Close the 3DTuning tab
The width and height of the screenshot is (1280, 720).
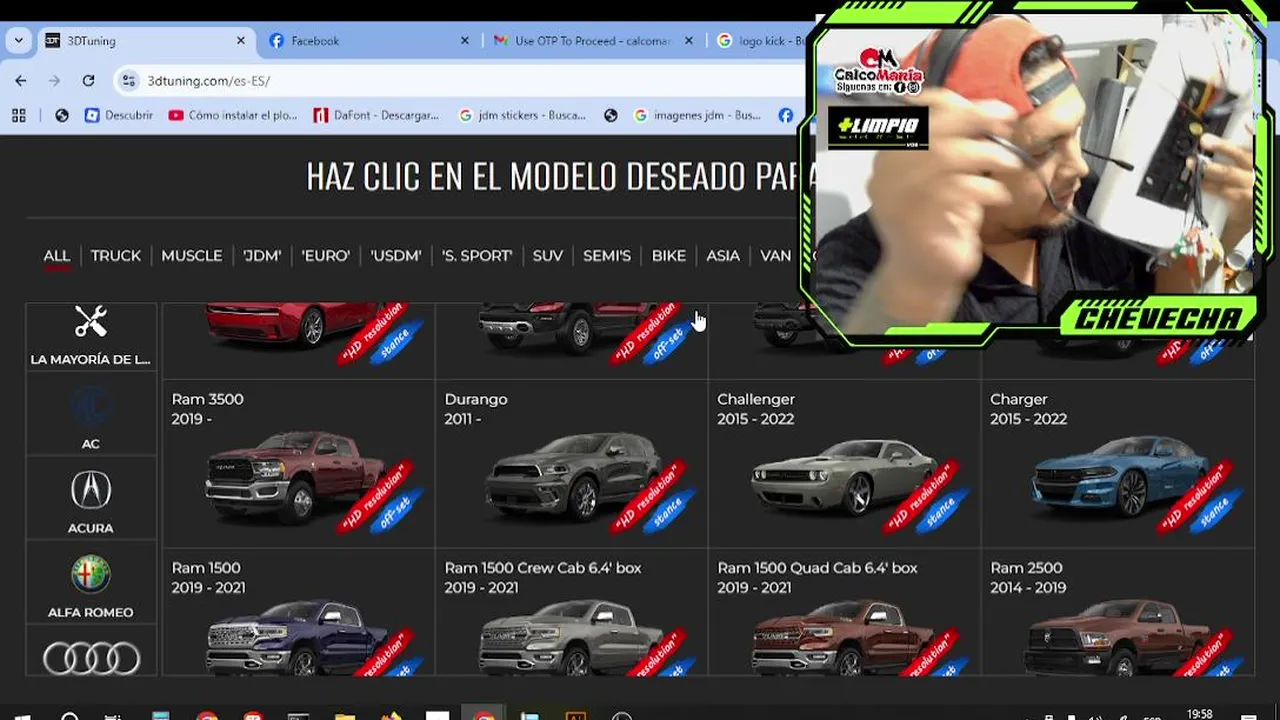click(241, 41)
